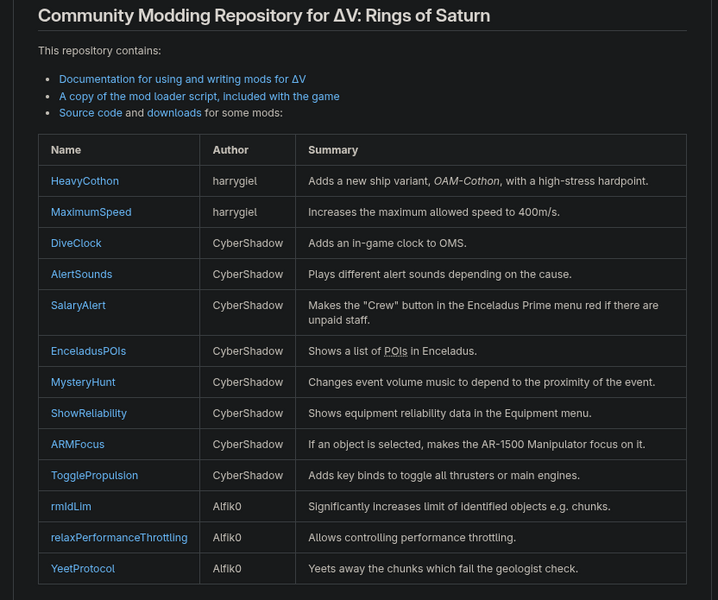The image size is (718, 600).
Task: Open the TogglePropulsion mod link
Action: click(x=94, y=476)
